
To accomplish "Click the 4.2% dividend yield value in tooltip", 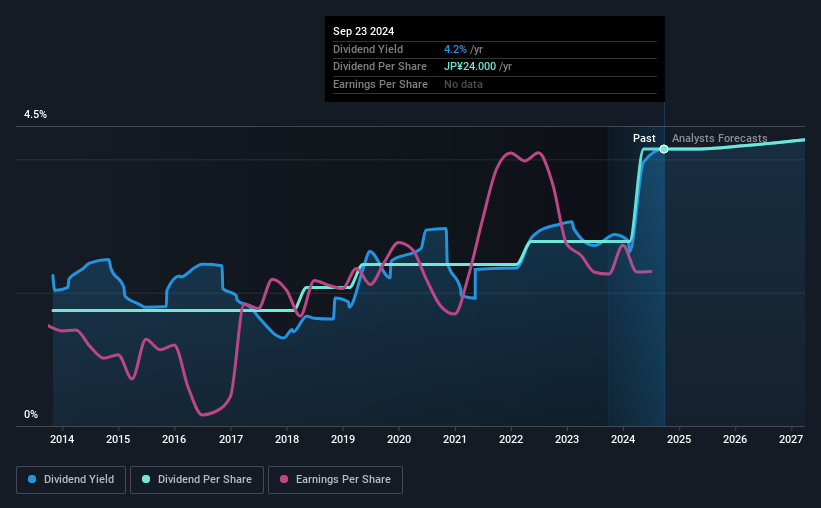I will (x=455, y=49).
